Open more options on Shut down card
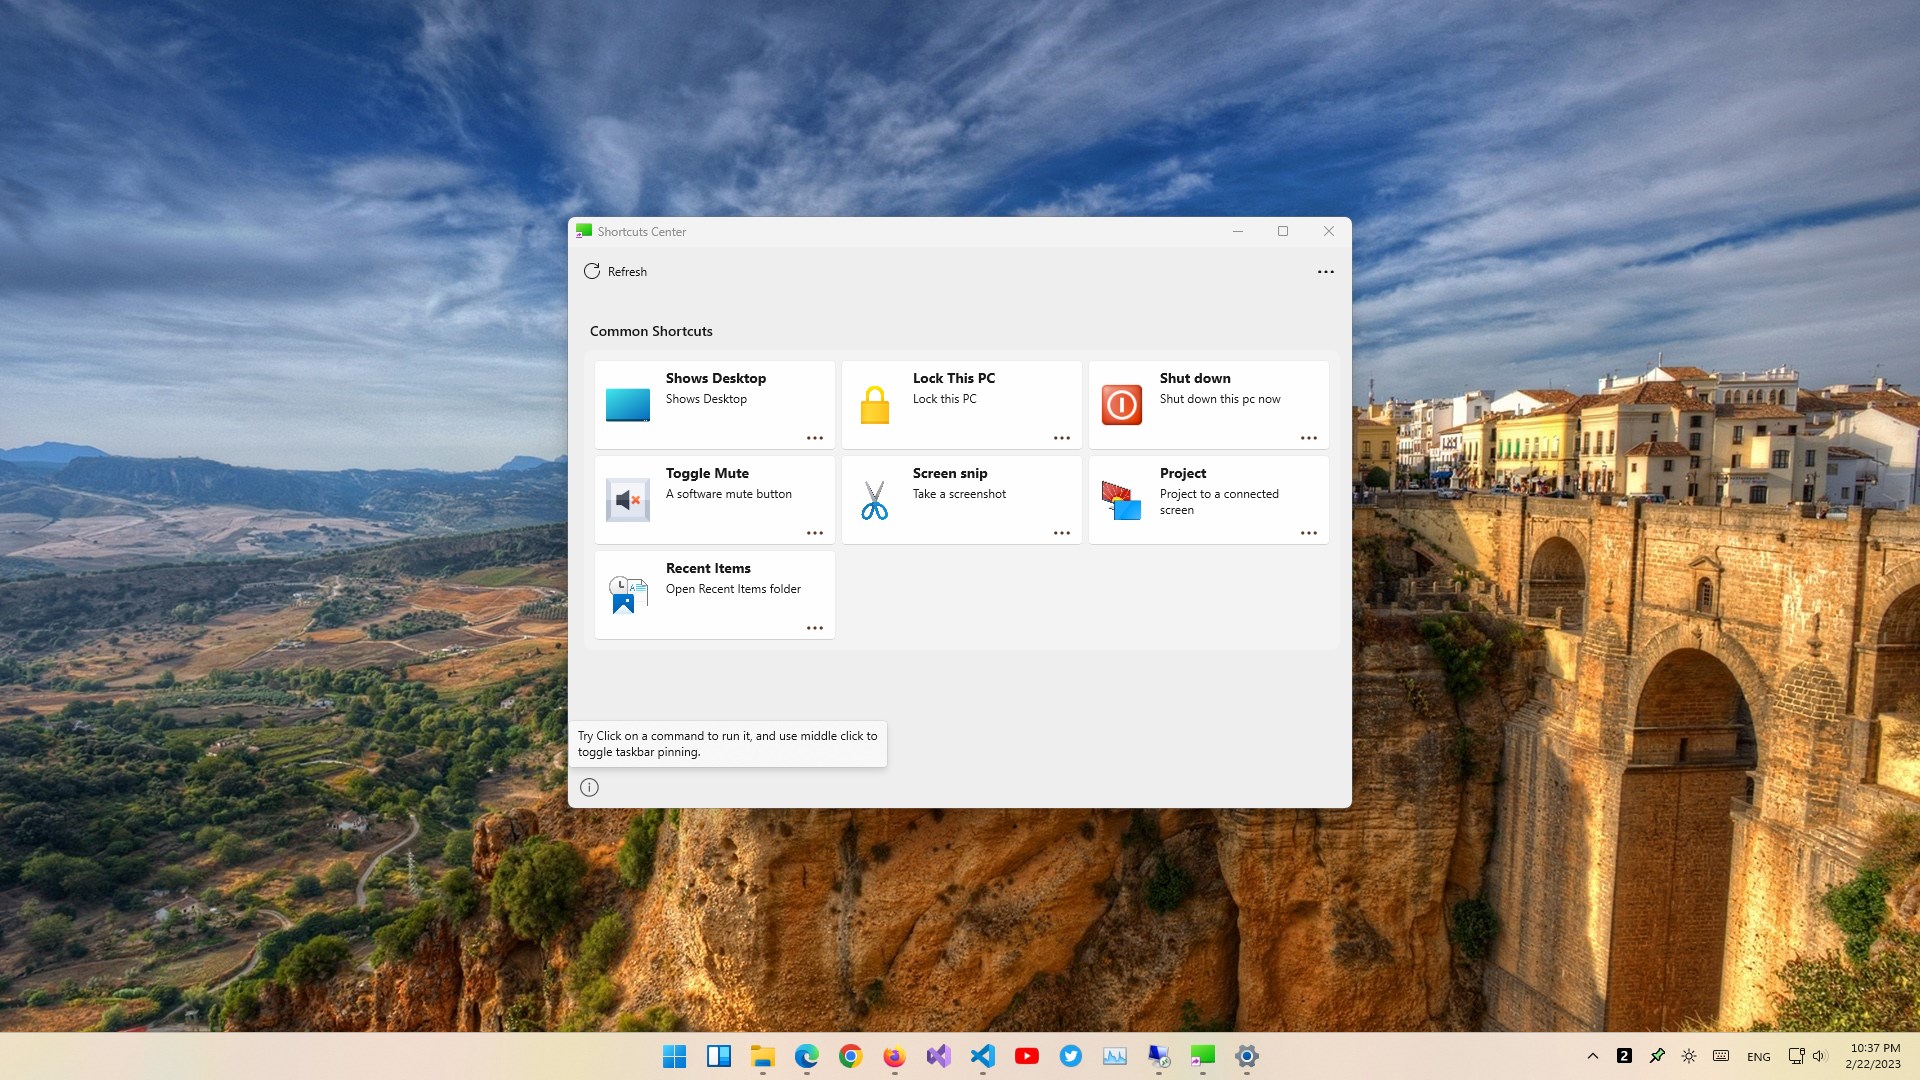 pyautogui.click(x=1309, y=438)
